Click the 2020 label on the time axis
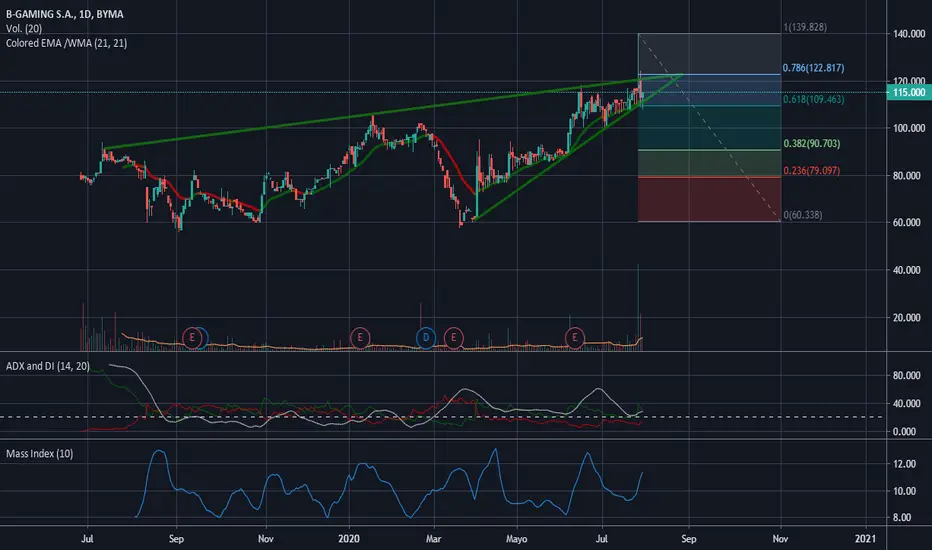932x550 pixels. [x=349, y=539]
